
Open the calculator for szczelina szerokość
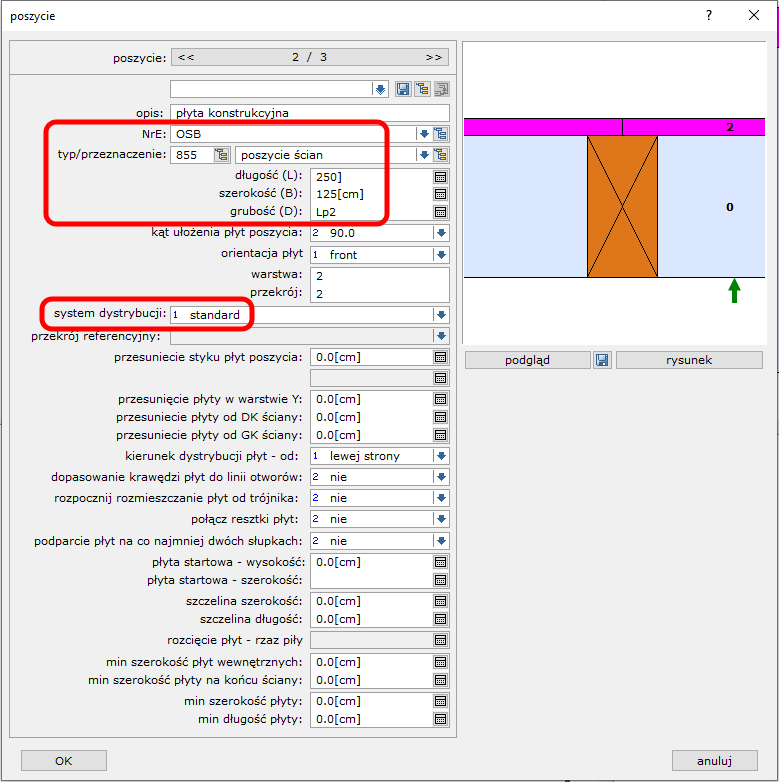pyautogui.click(x=440, y=601)
